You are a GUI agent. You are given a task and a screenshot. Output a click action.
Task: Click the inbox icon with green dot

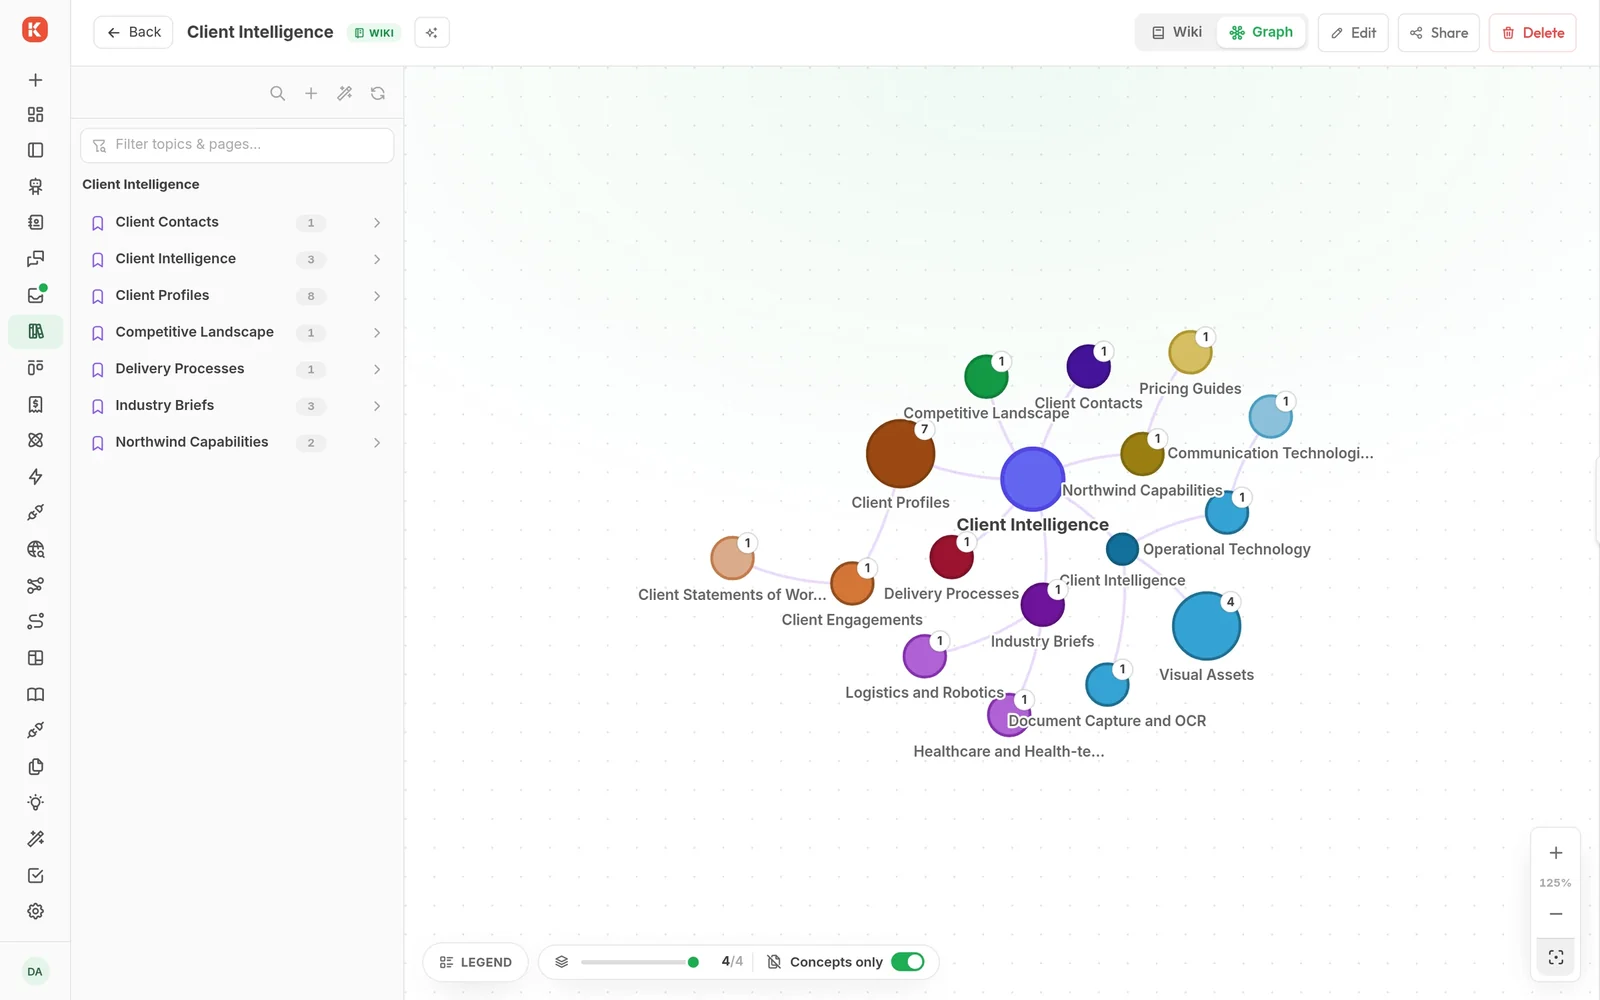[35, 295]
